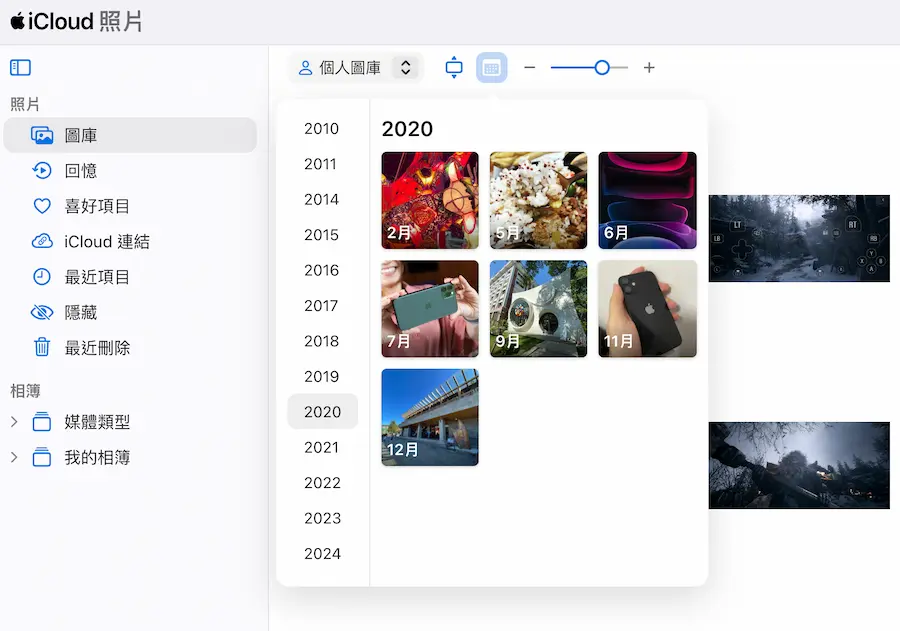Click the iCloud 連結 cloud icon
This screenshot has width=900, height=631.
pyautogui.click(x=42, y=241)
